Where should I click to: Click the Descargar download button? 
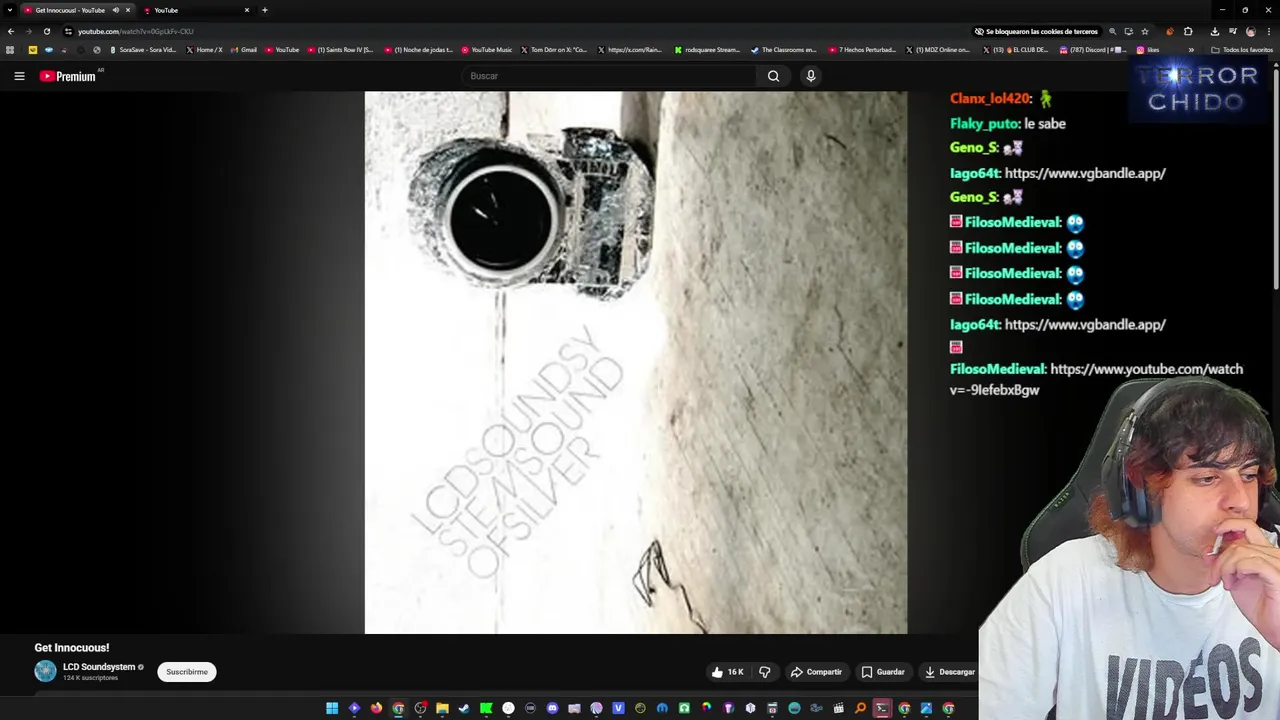coord(949,672)
